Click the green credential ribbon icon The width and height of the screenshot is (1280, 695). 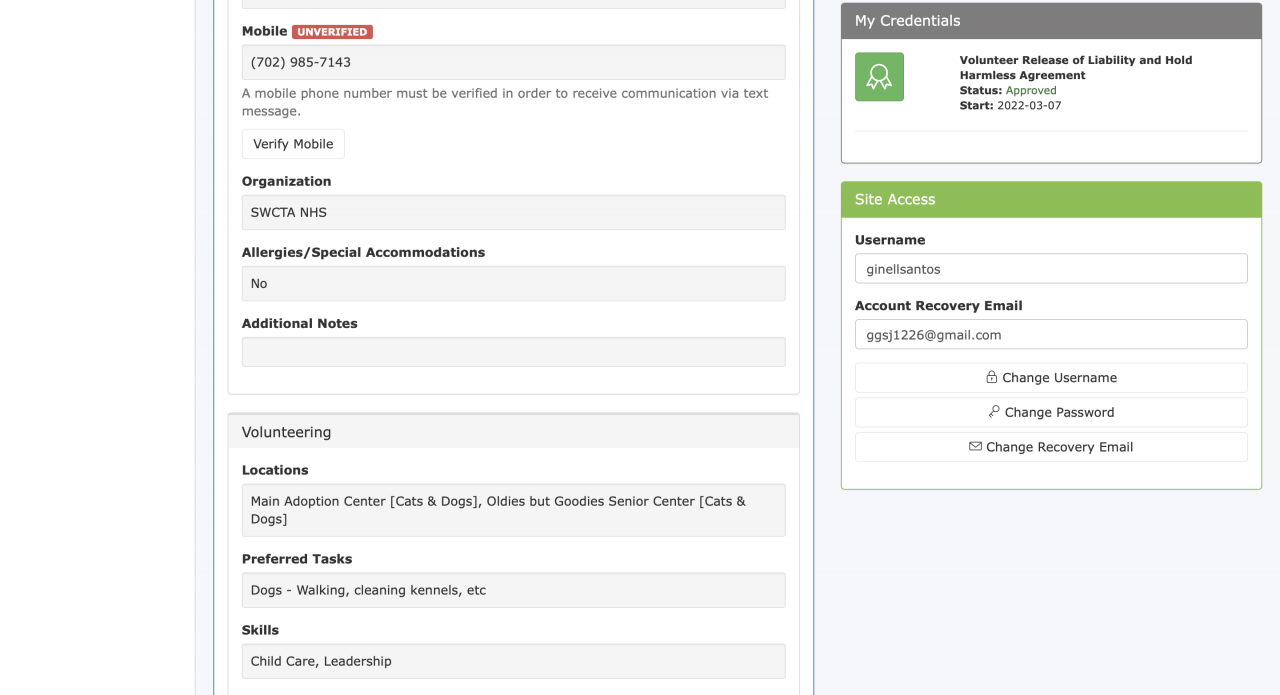pos(879,77)
